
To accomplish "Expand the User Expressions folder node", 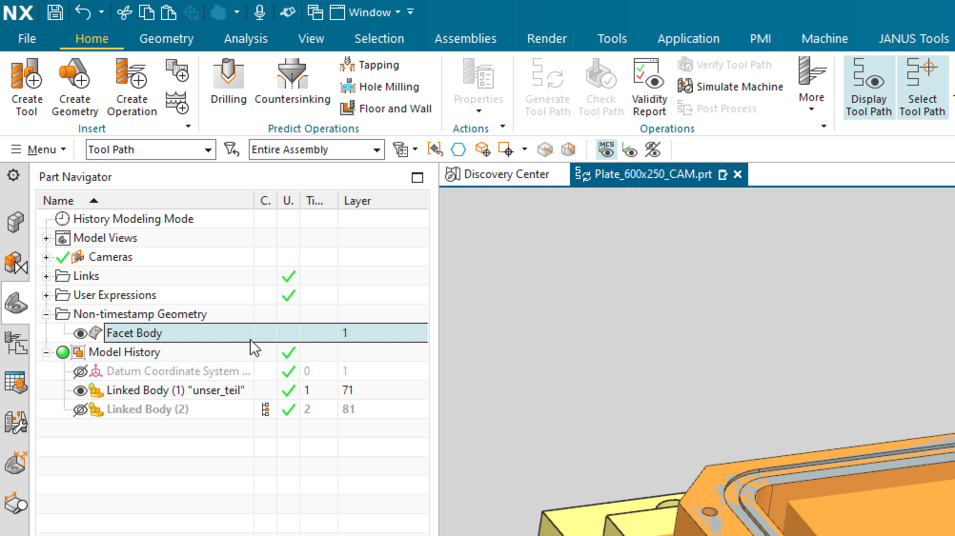I will tap(46, 295).
